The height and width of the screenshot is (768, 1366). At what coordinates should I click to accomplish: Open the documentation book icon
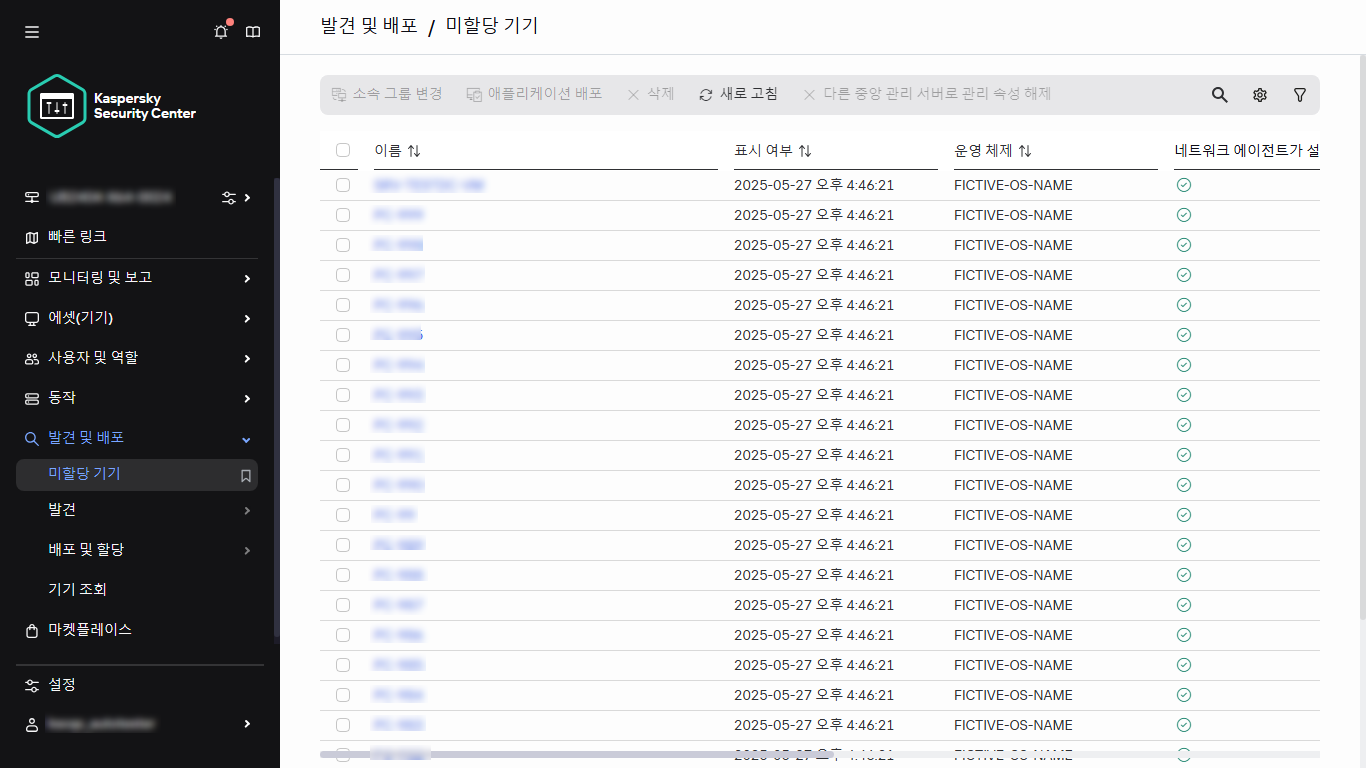coord(253,32)
